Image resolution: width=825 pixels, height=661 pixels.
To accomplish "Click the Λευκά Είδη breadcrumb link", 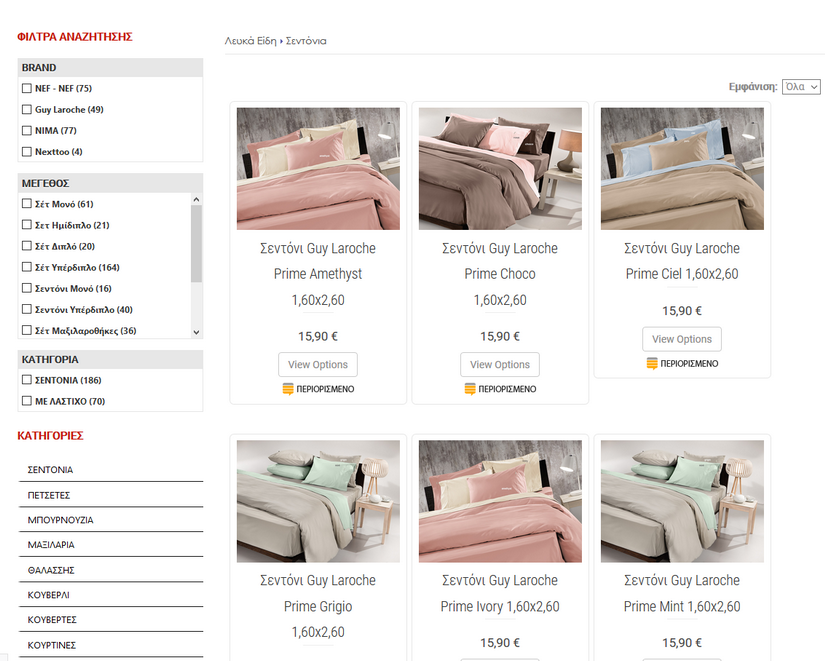I will [x=250, y=41].
